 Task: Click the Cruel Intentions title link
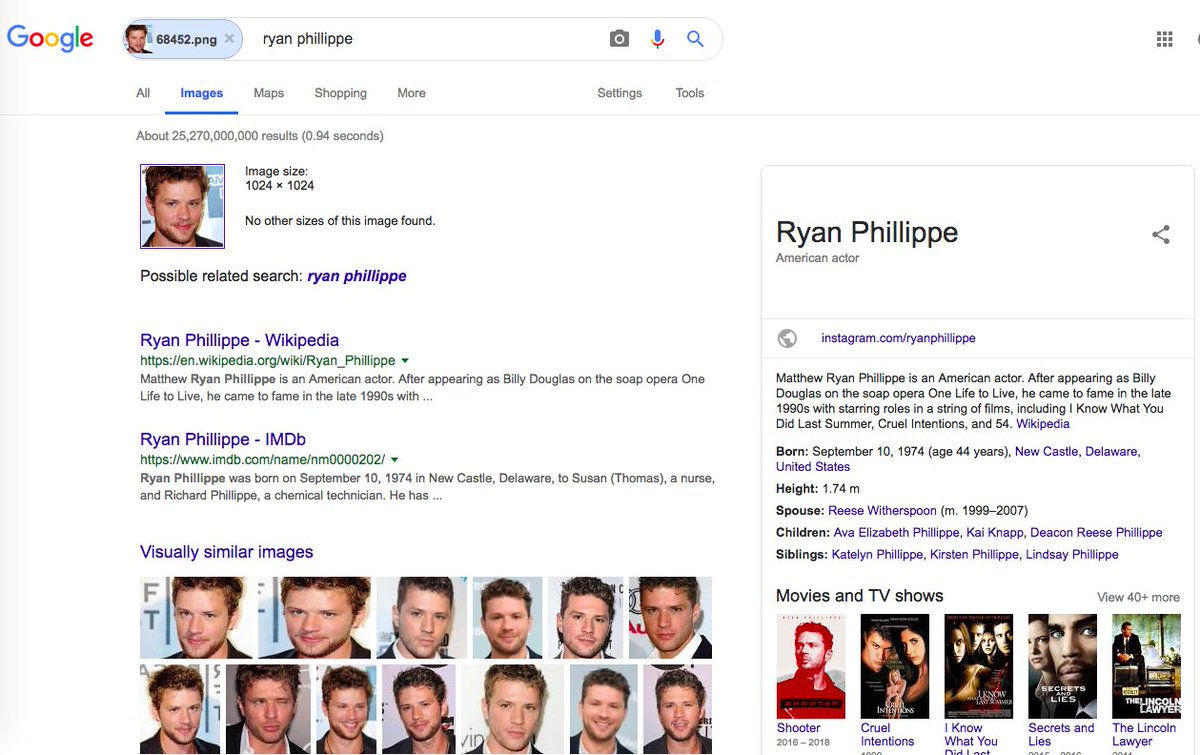click(x=888, y=735)
